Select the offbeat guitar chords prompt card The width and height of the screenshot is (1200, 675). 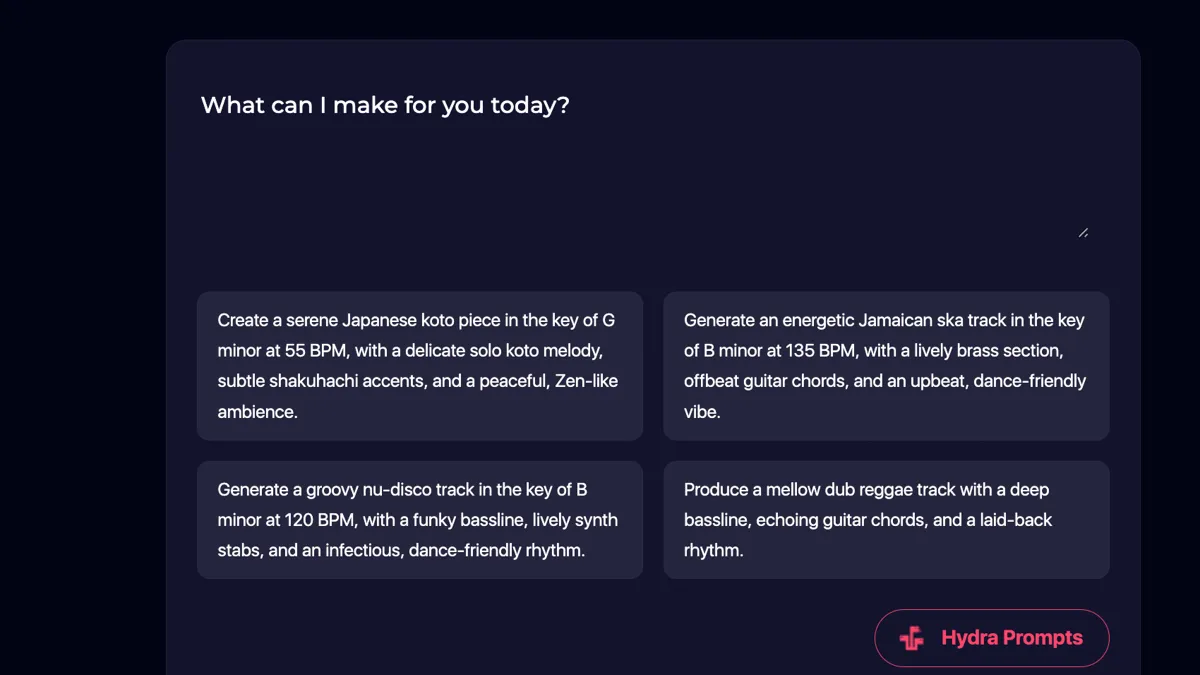[x=886, y=366]
